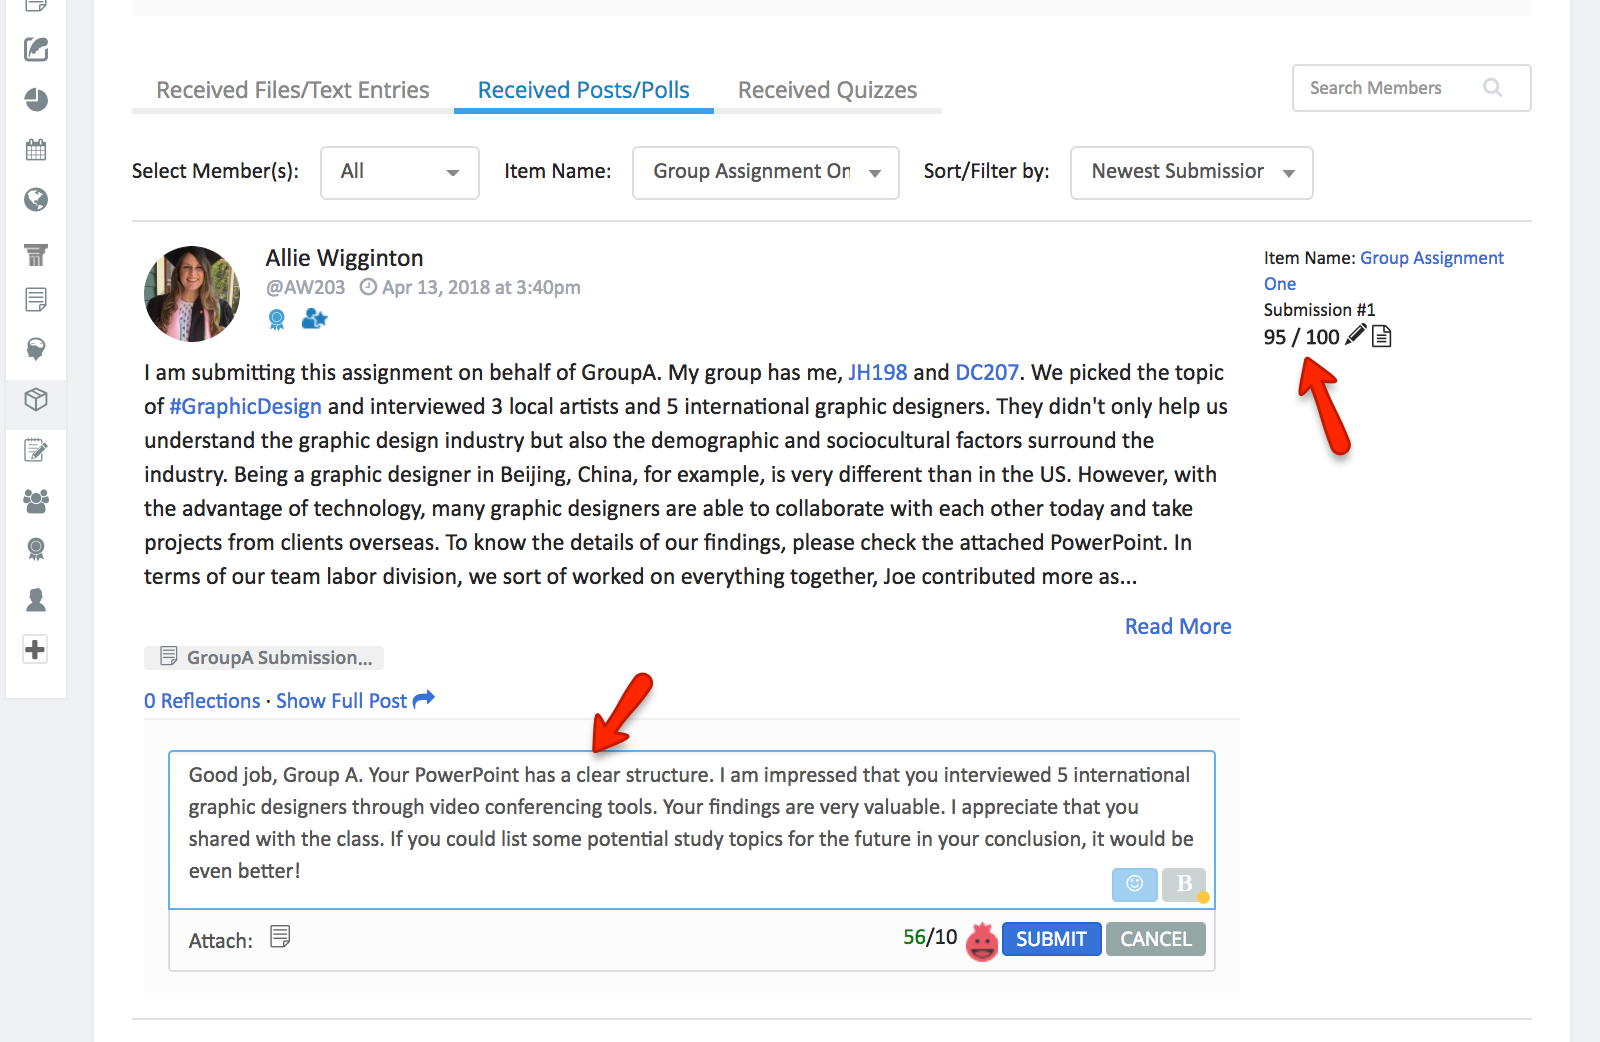Click the Apr 13, 2018 at 3:40pm timestamp
This screenshot has width=1600, height=1042.
pos(481,287)
